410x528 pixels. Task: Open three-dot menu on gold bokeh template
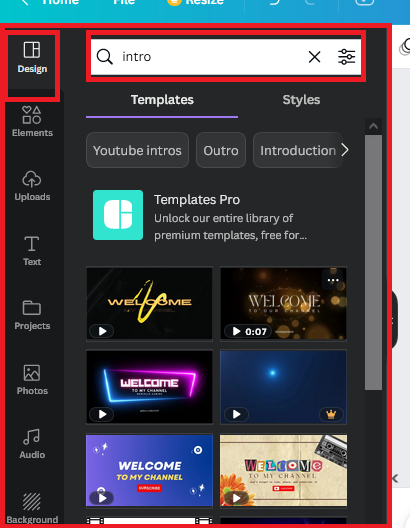(x=333, y=280)
